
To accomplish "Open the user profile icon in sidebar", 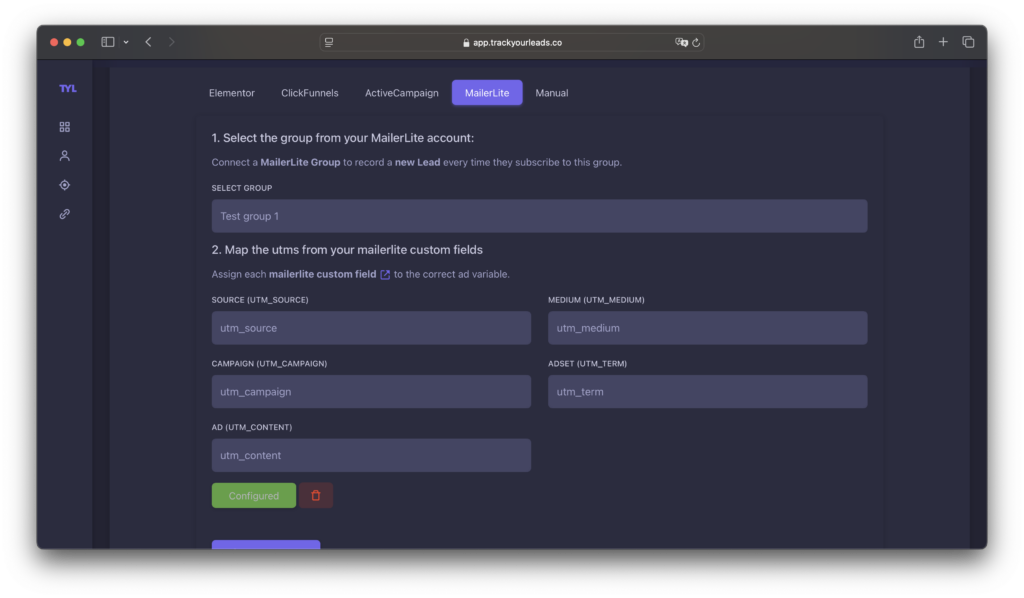I will [65, 155].
